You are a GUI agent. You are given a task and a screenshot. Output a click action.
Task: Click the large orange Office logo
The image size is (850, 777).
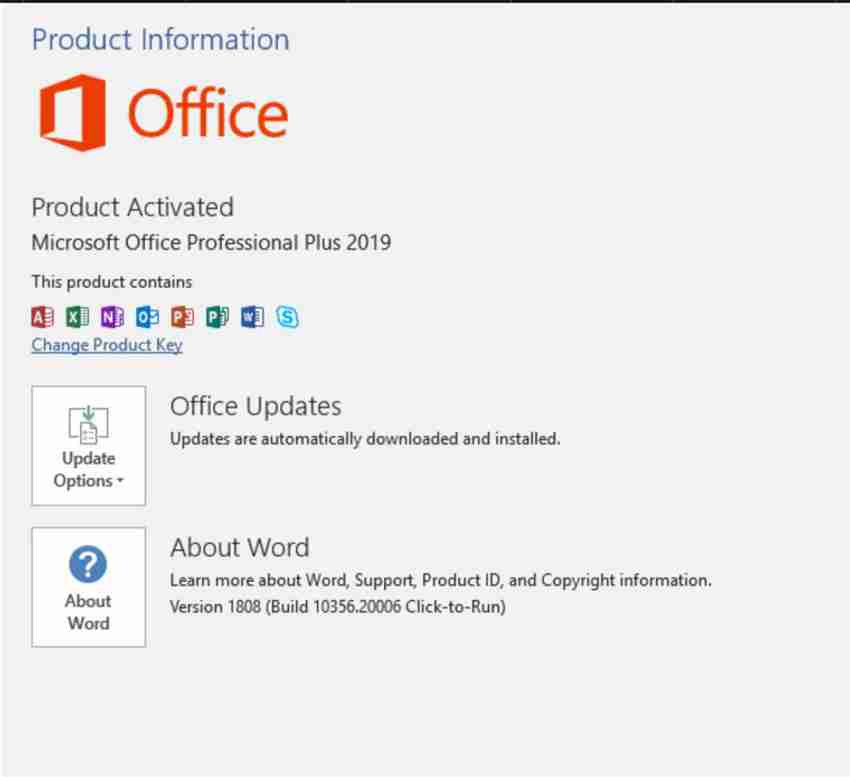[x=163, y=113]
